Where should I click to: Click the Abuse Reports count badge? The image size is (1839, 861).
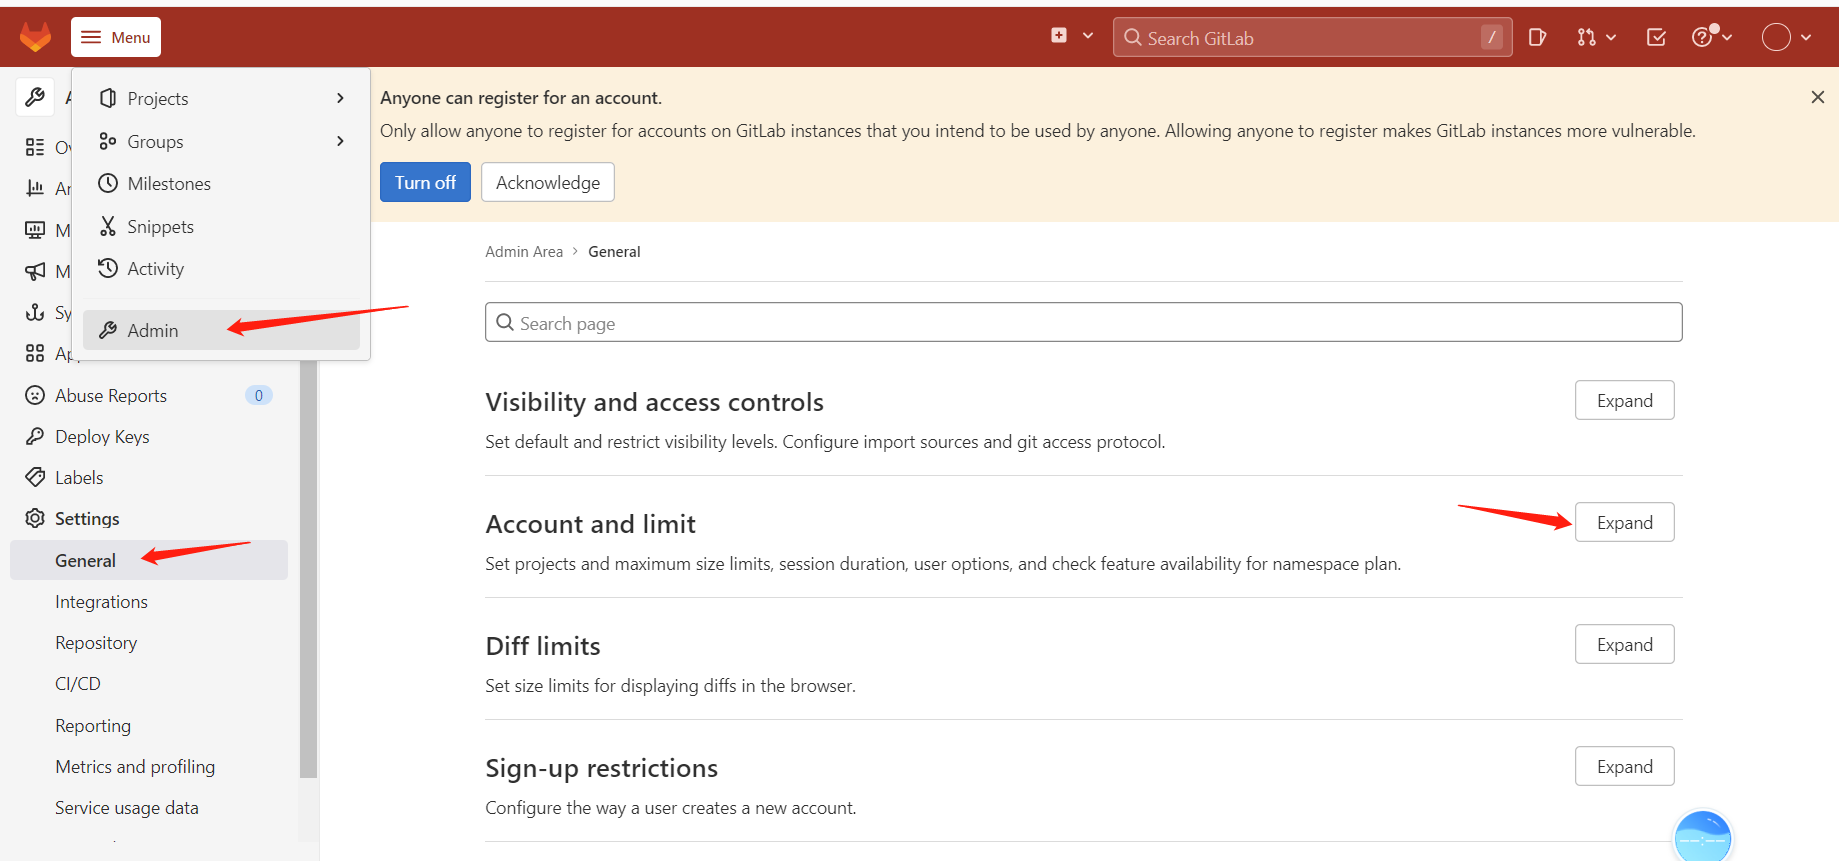(x=259, y=395)
